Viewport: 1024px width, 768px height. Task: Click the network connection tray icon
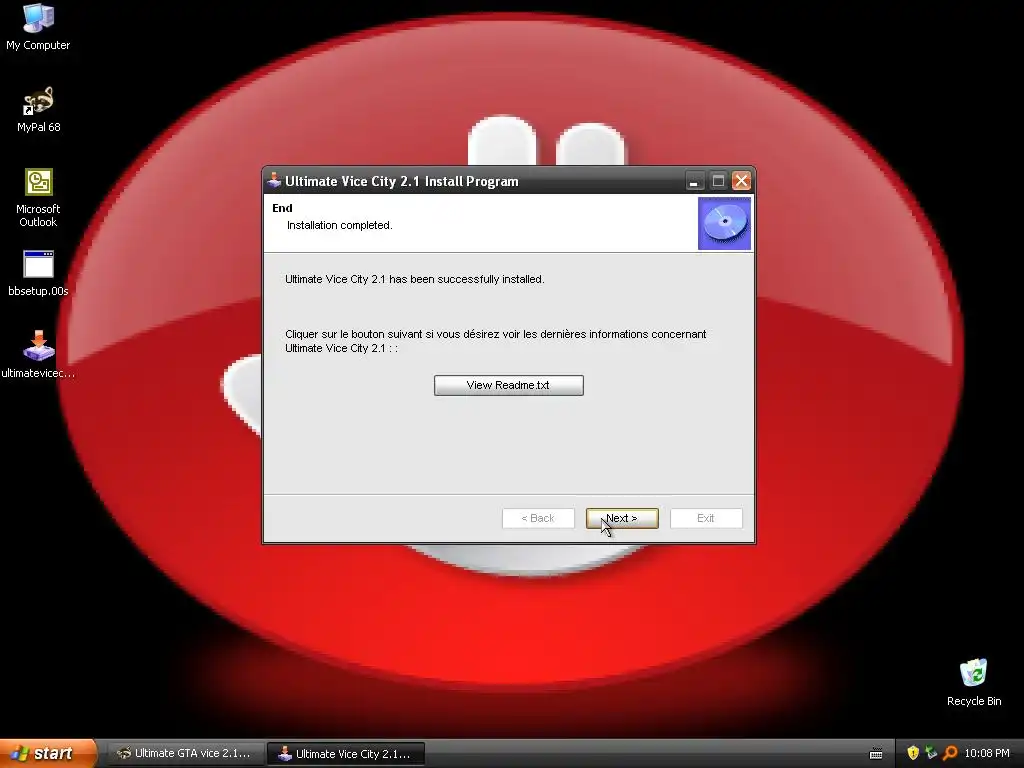pyautogui.click(x=931, y=753)
